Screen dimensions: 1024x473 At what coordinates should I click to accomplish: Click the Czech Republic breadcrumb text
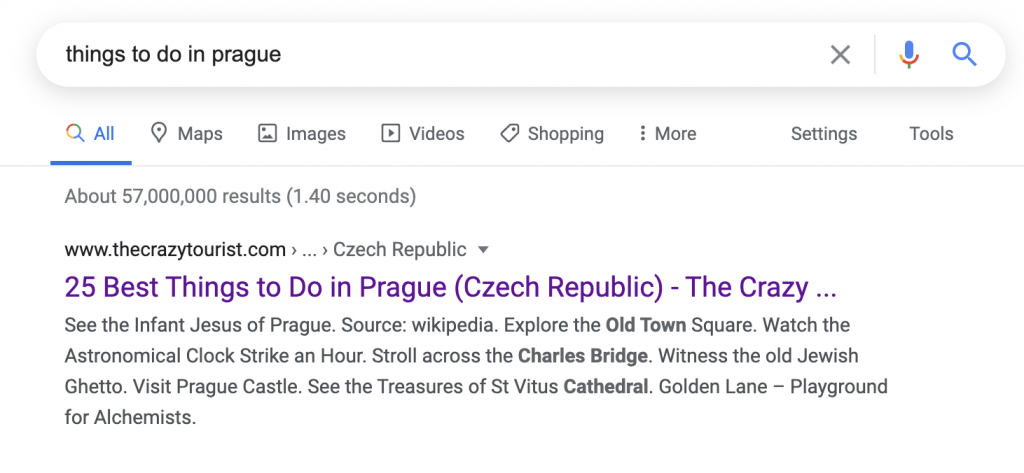(x=400, y=250)
